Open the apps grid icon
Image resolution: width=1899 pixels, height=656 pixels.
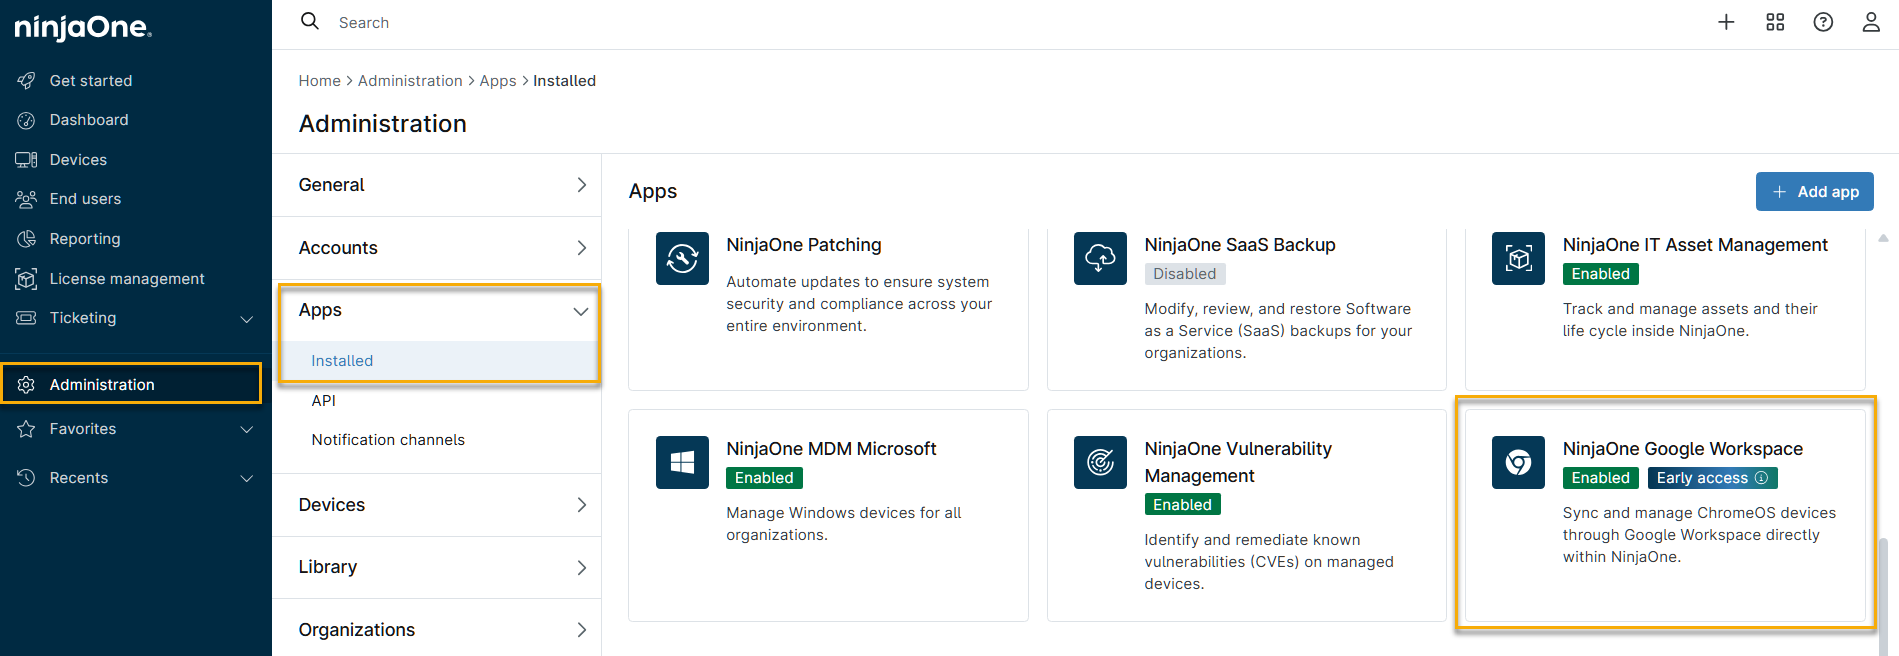(1775, 22)
